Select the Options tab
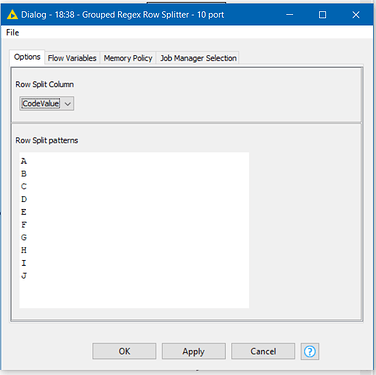The image size is (376, 375). click(27, 57)
